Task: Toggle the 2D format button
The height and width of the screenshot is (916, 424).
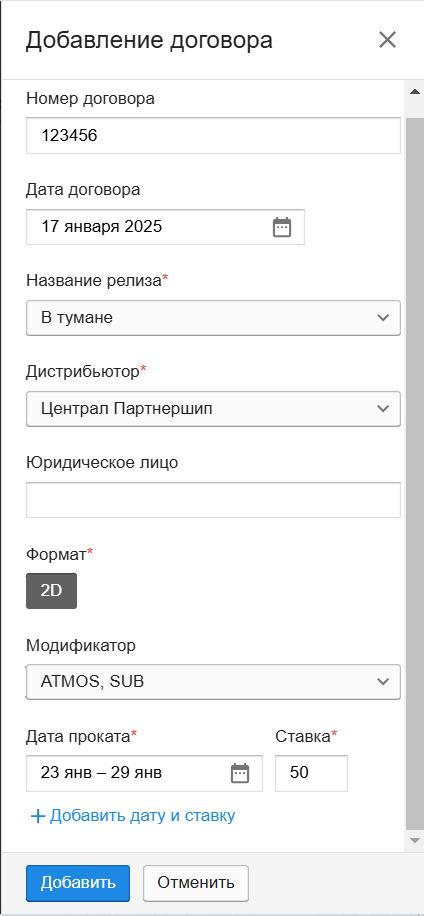Action: pos(51,591)
